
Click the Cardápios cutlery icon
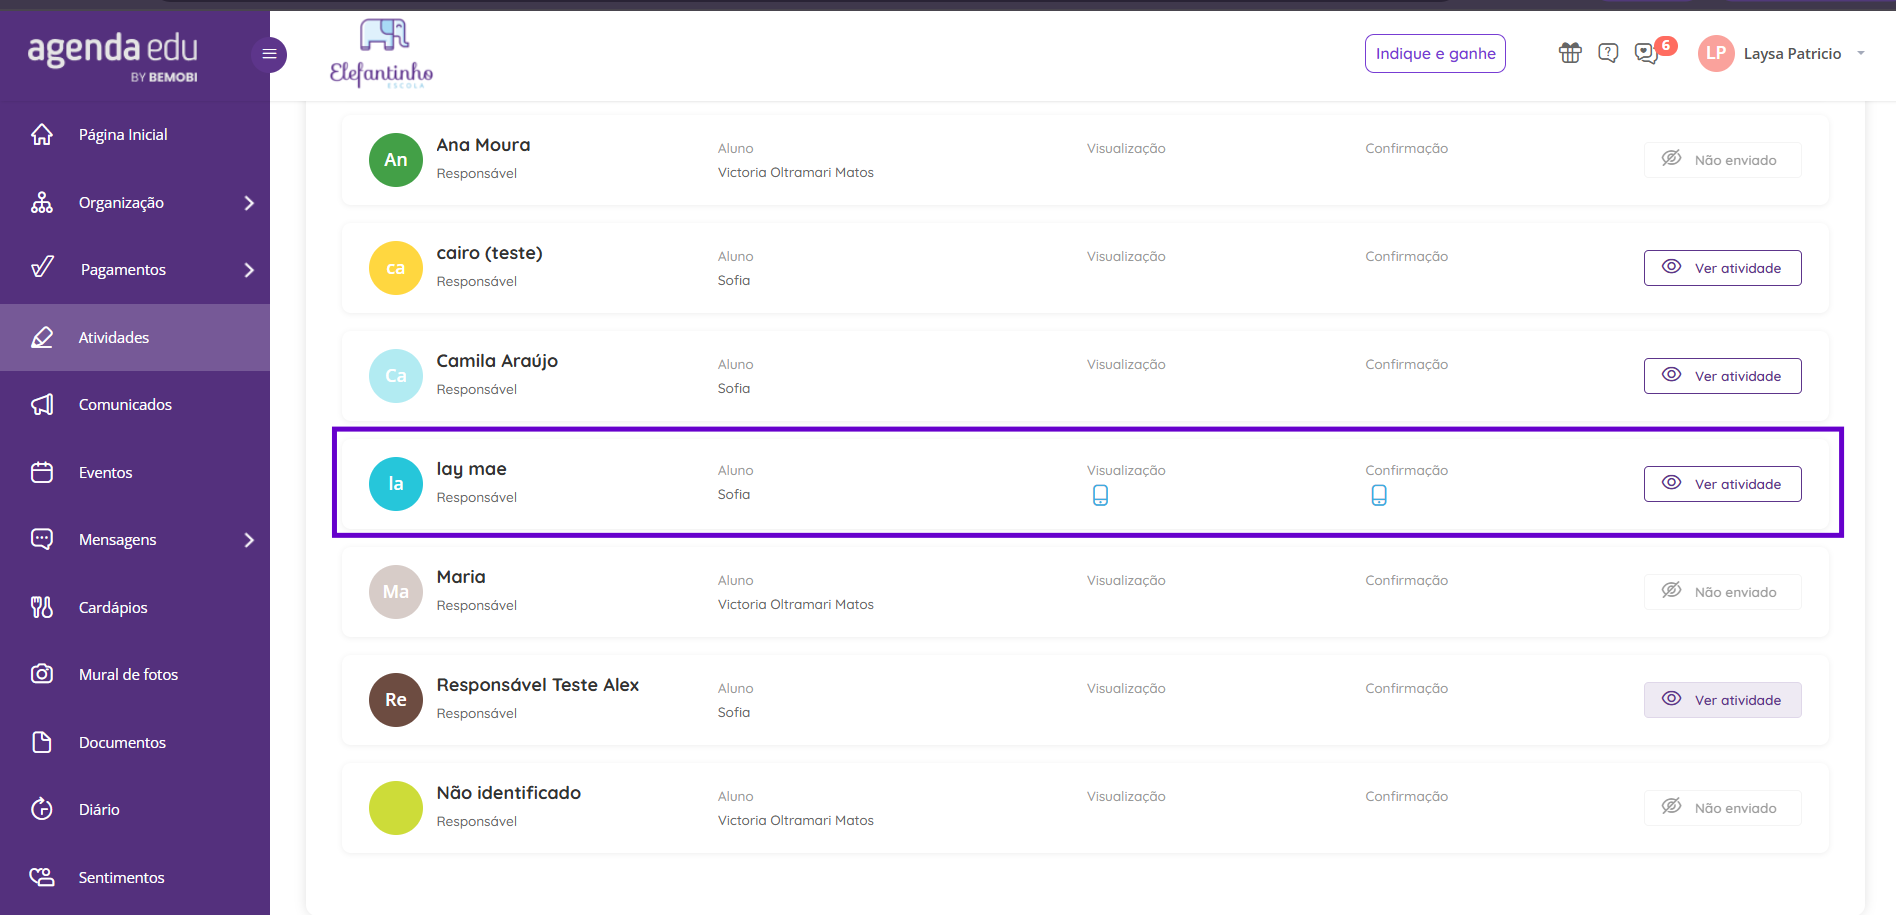[42, 607]
